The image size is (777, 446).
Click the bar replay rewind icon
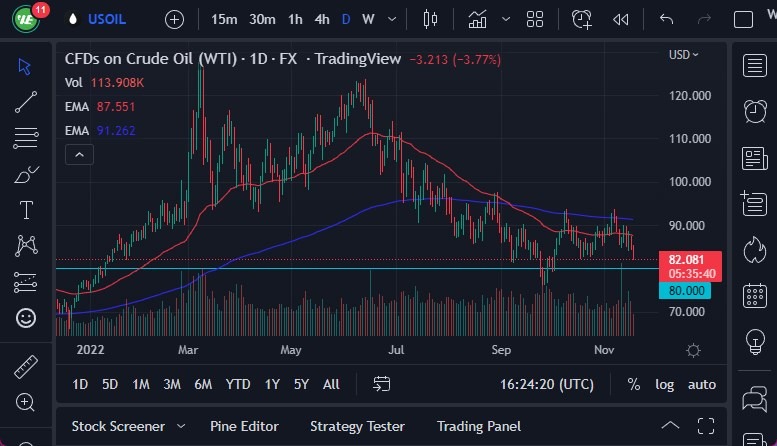(621, 19)
